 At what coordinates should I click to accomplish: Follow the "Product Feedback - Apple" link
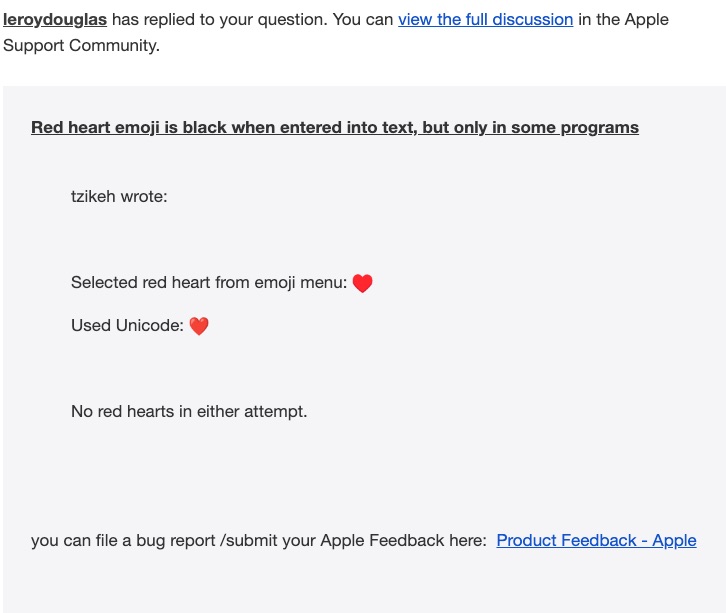pos(596,540)
